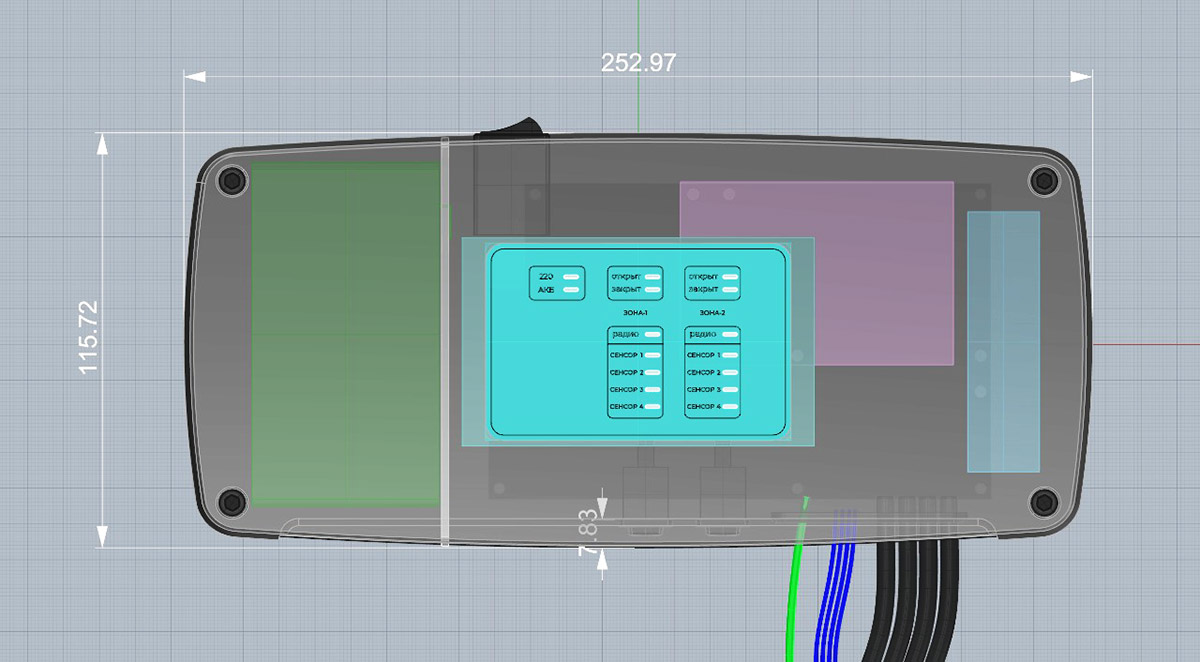This screenshot has height=662, width=1200.
Task: Click the top-left corner screw
Action: tap(232, 182)
